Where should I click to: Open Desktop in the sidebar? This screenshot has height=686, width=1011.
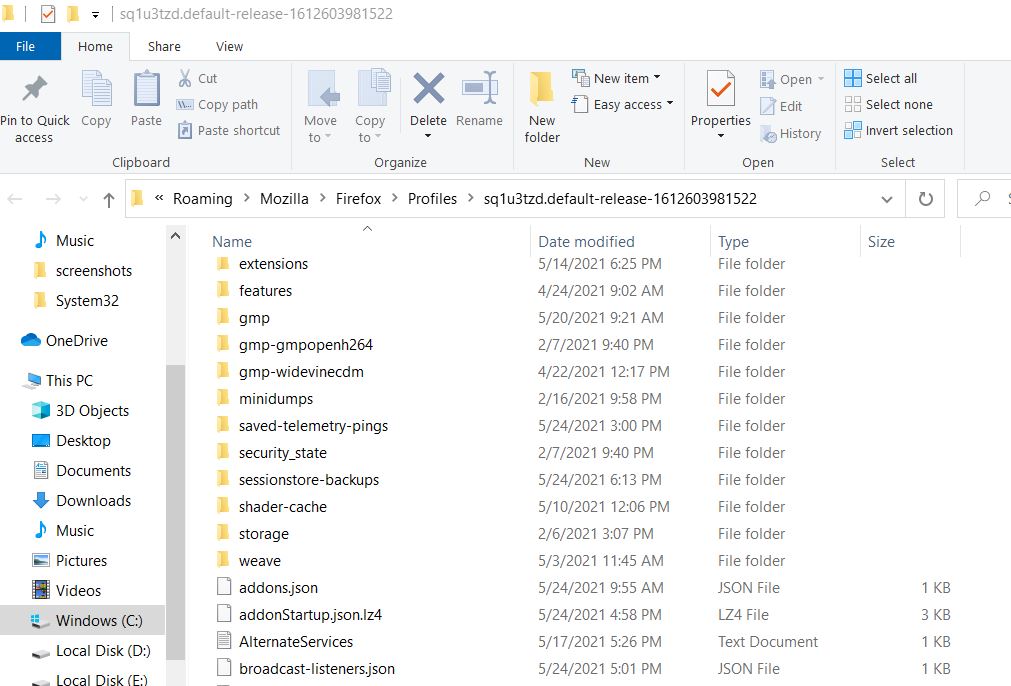pos(71,441)
